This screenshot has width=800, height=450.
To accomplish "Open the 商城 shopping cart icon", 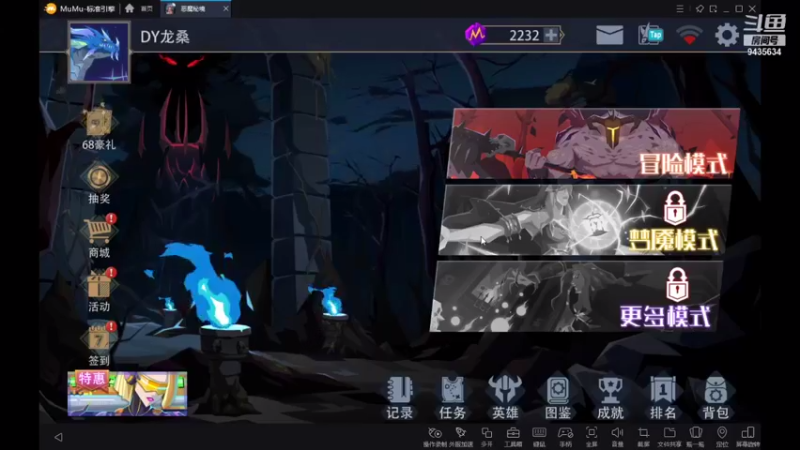I will [98, 237].
